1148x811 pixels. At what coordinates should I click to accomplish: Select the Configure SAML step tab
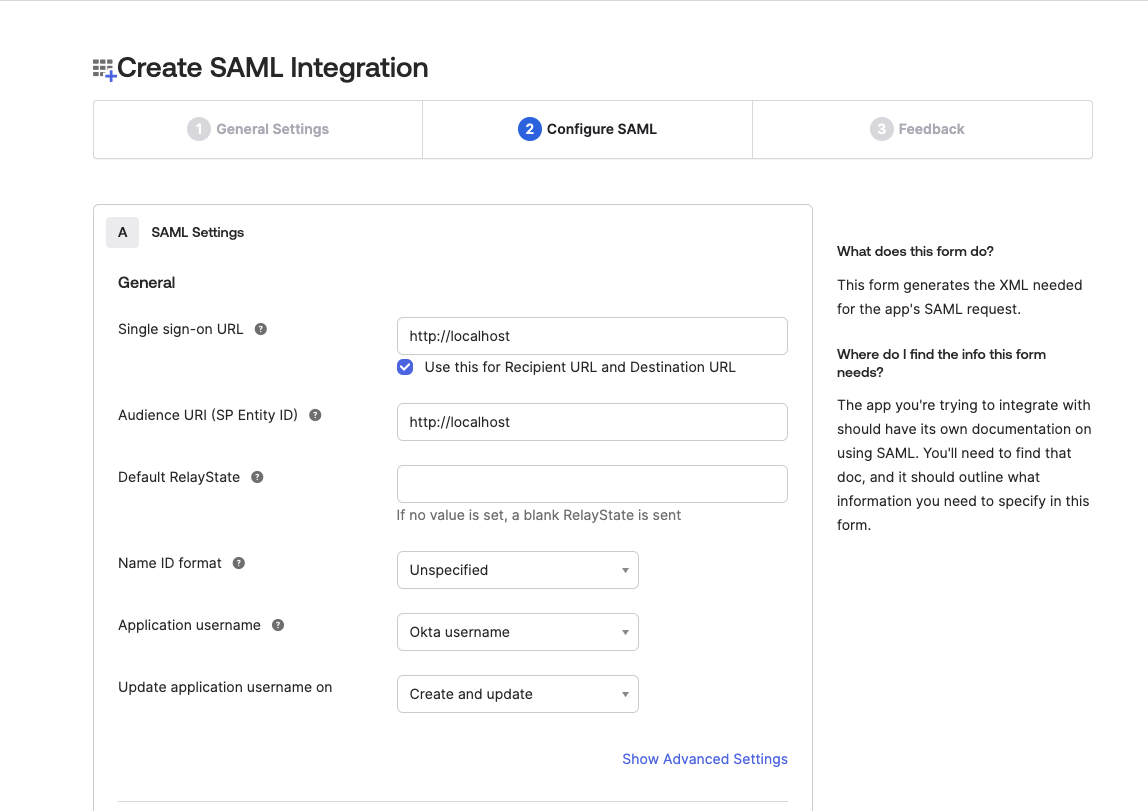click(587, 129)
